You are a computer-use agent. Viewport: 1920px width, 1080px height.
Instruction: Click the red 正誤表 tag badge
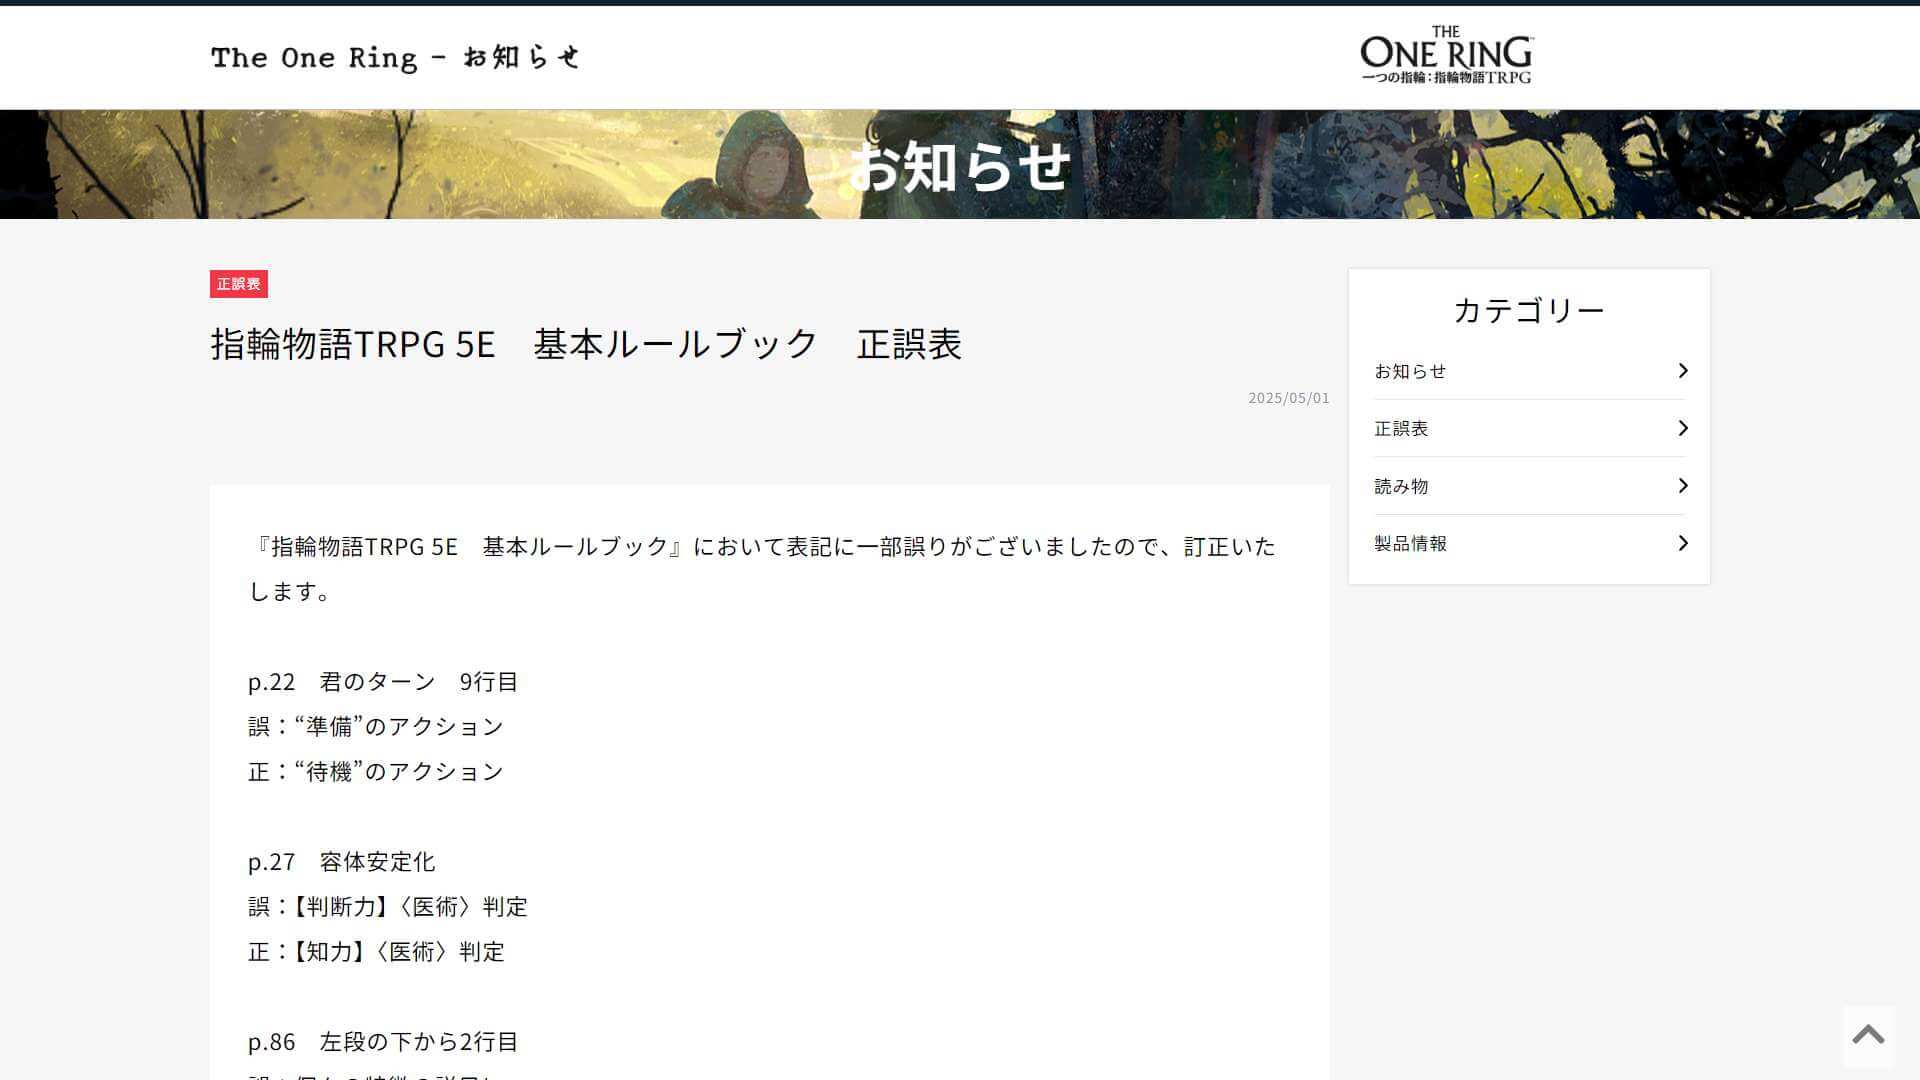coord(239,284)
